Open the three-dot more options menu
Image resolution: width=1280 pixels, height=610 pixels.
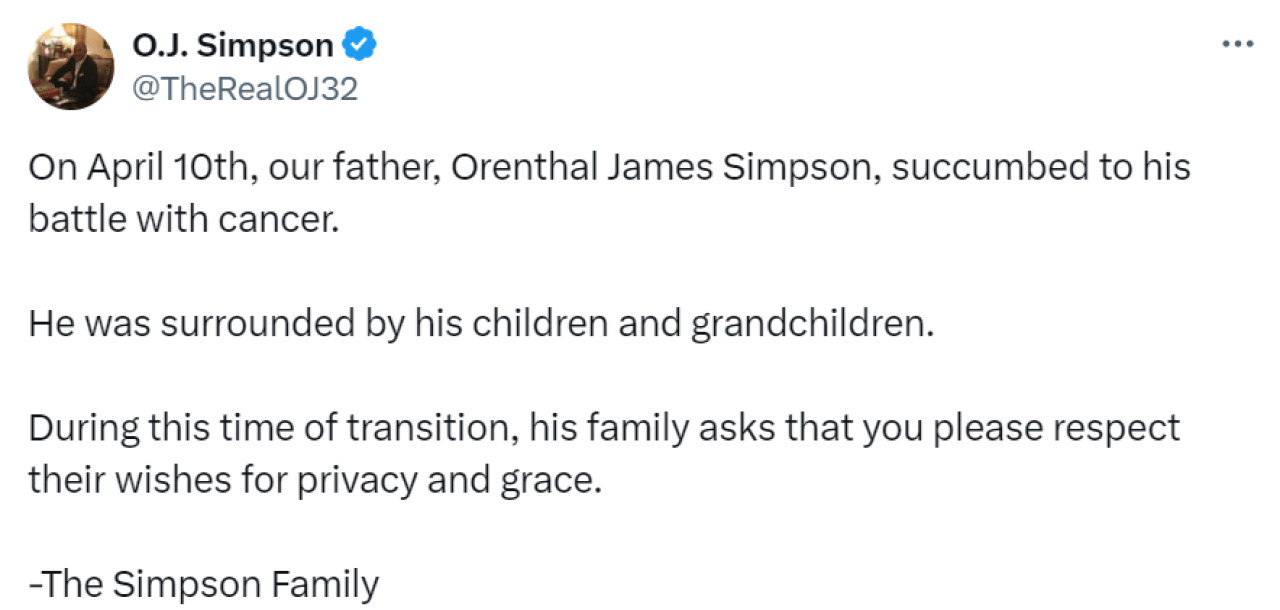(1237, 45)
